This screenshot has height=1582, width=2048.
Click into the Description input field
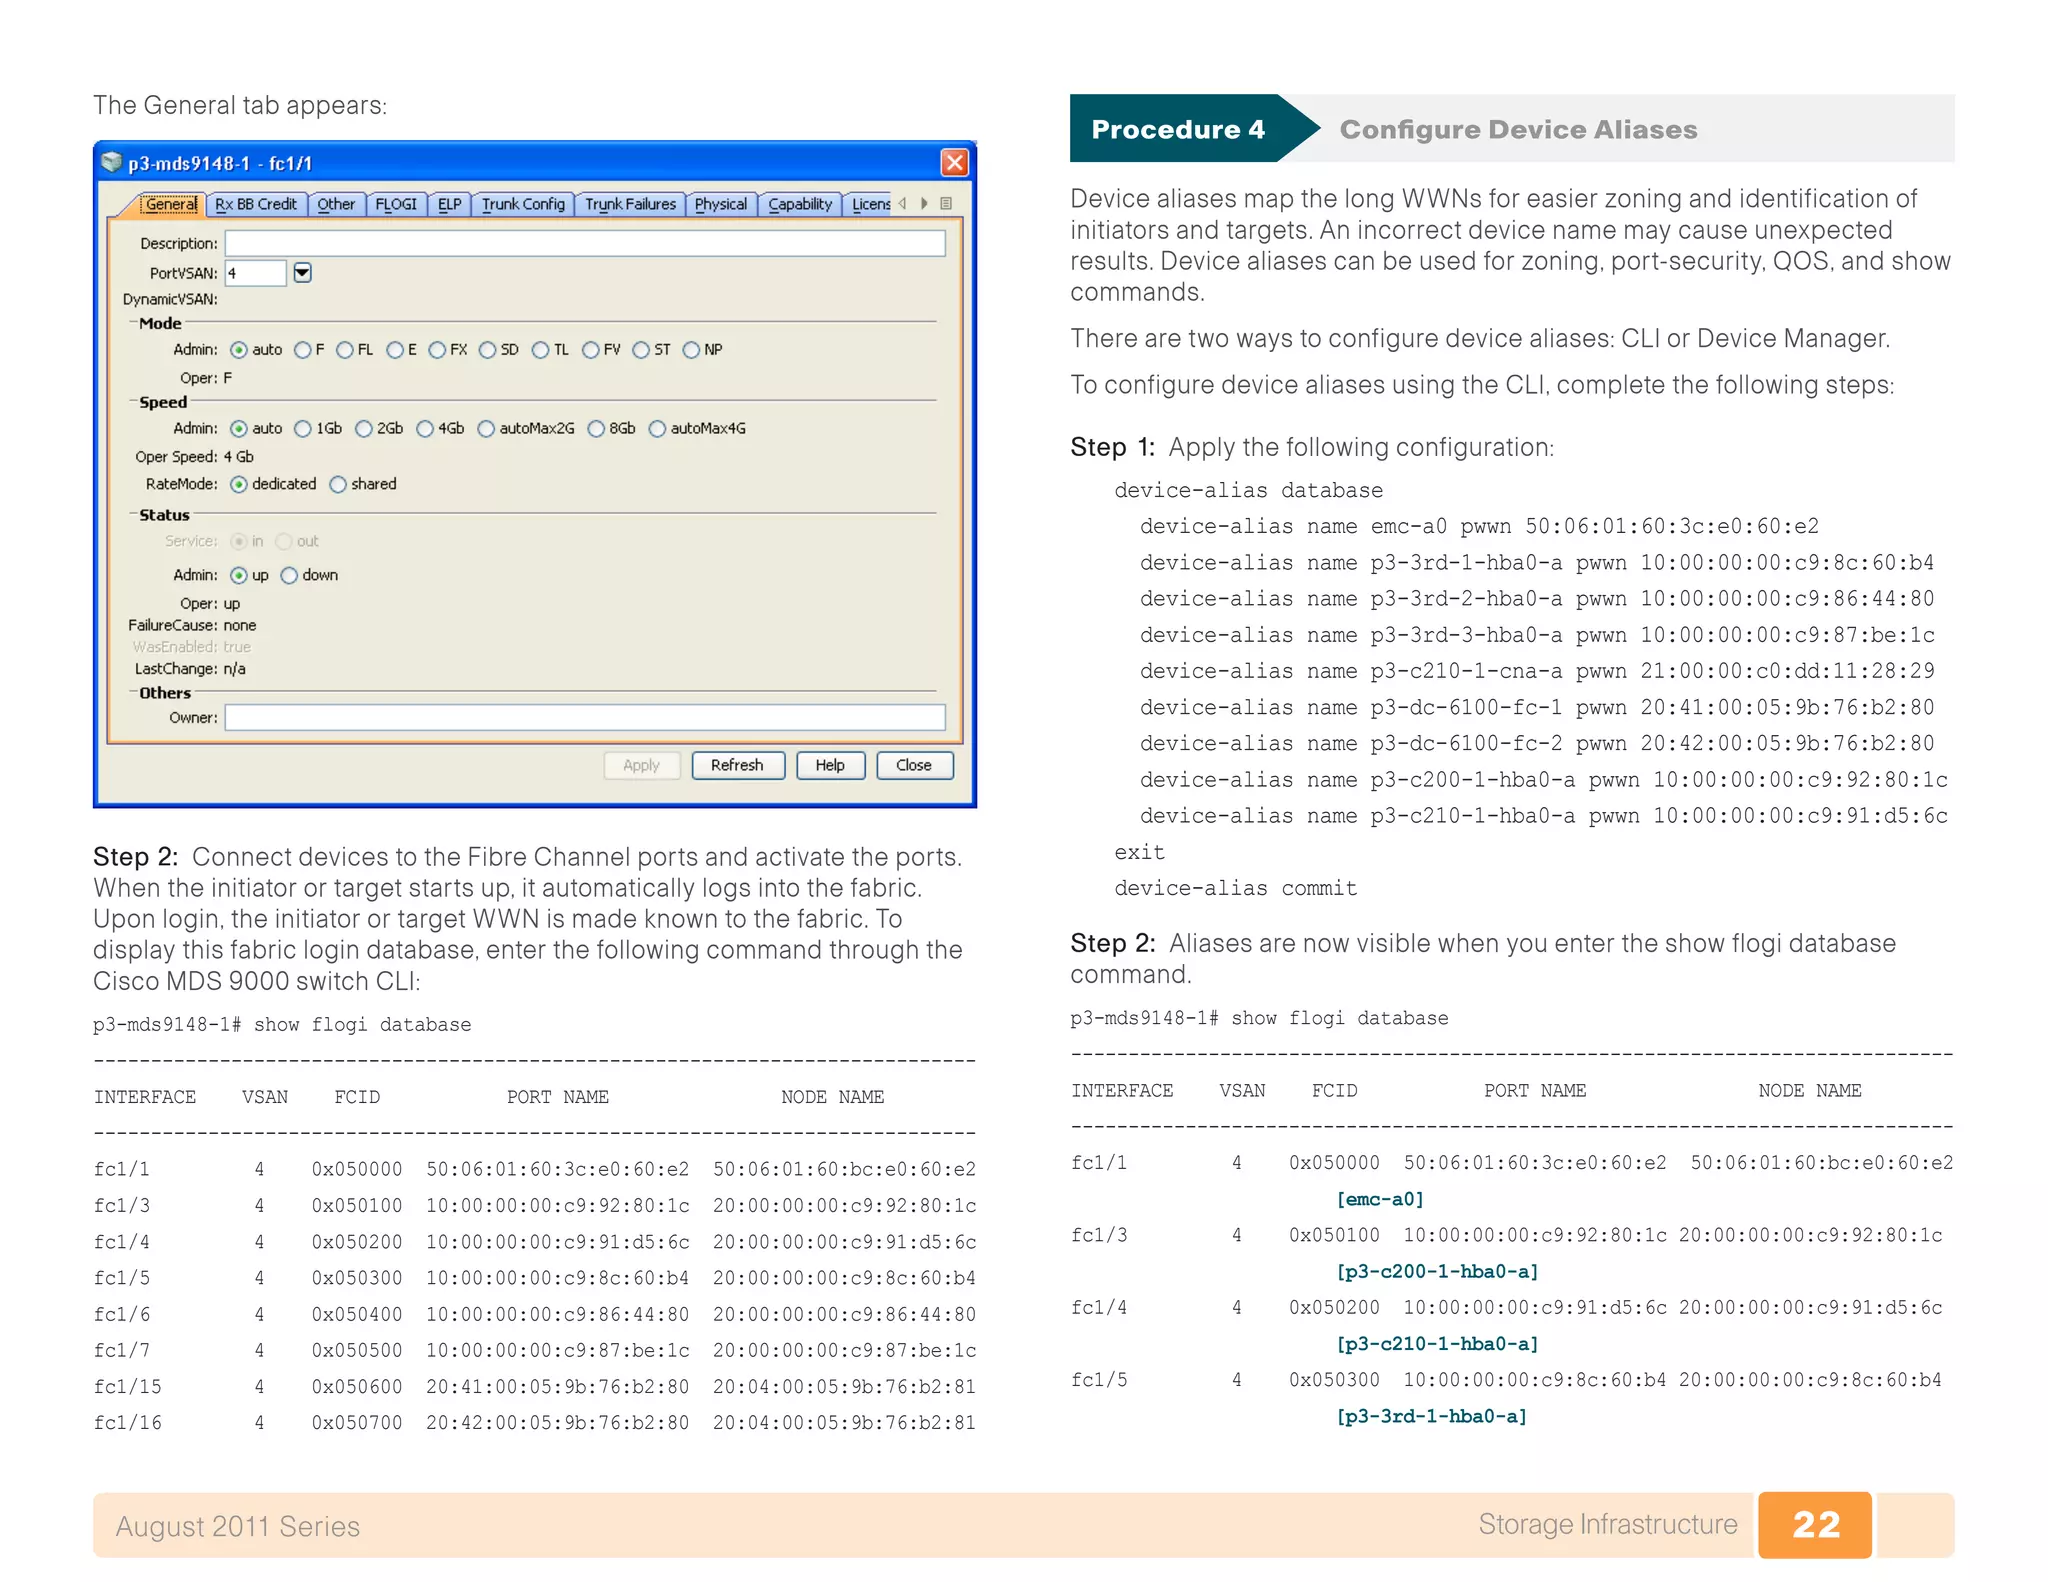(x=584, y=243)
